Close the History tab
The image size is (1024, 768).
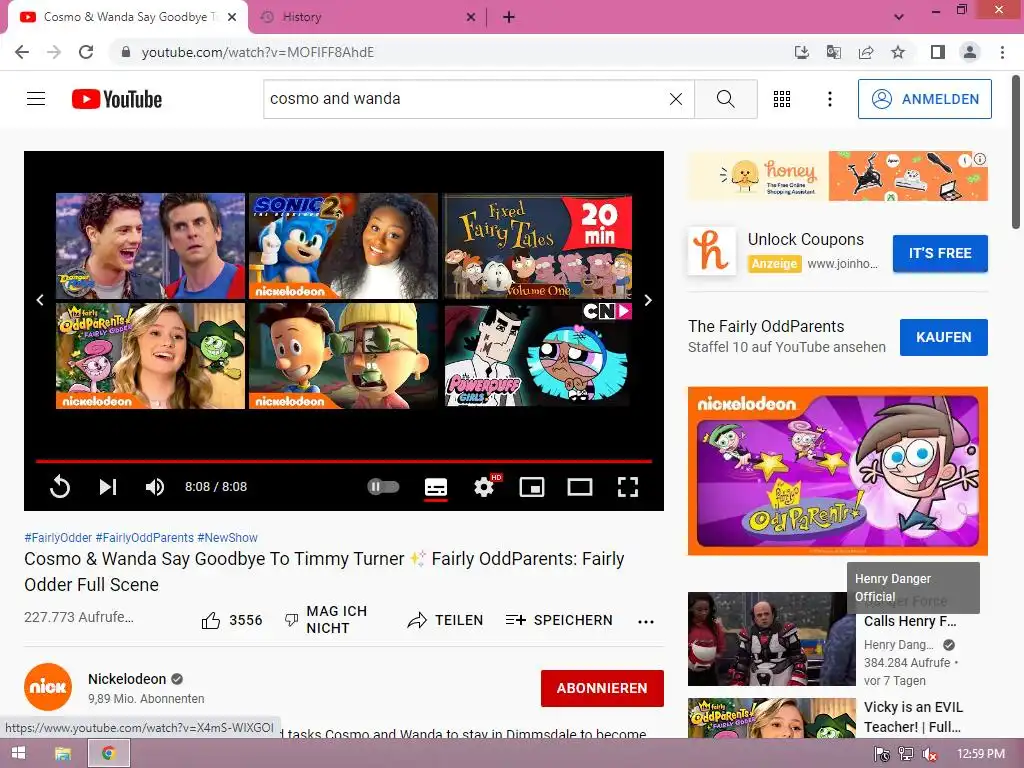(x=470, y=17)
